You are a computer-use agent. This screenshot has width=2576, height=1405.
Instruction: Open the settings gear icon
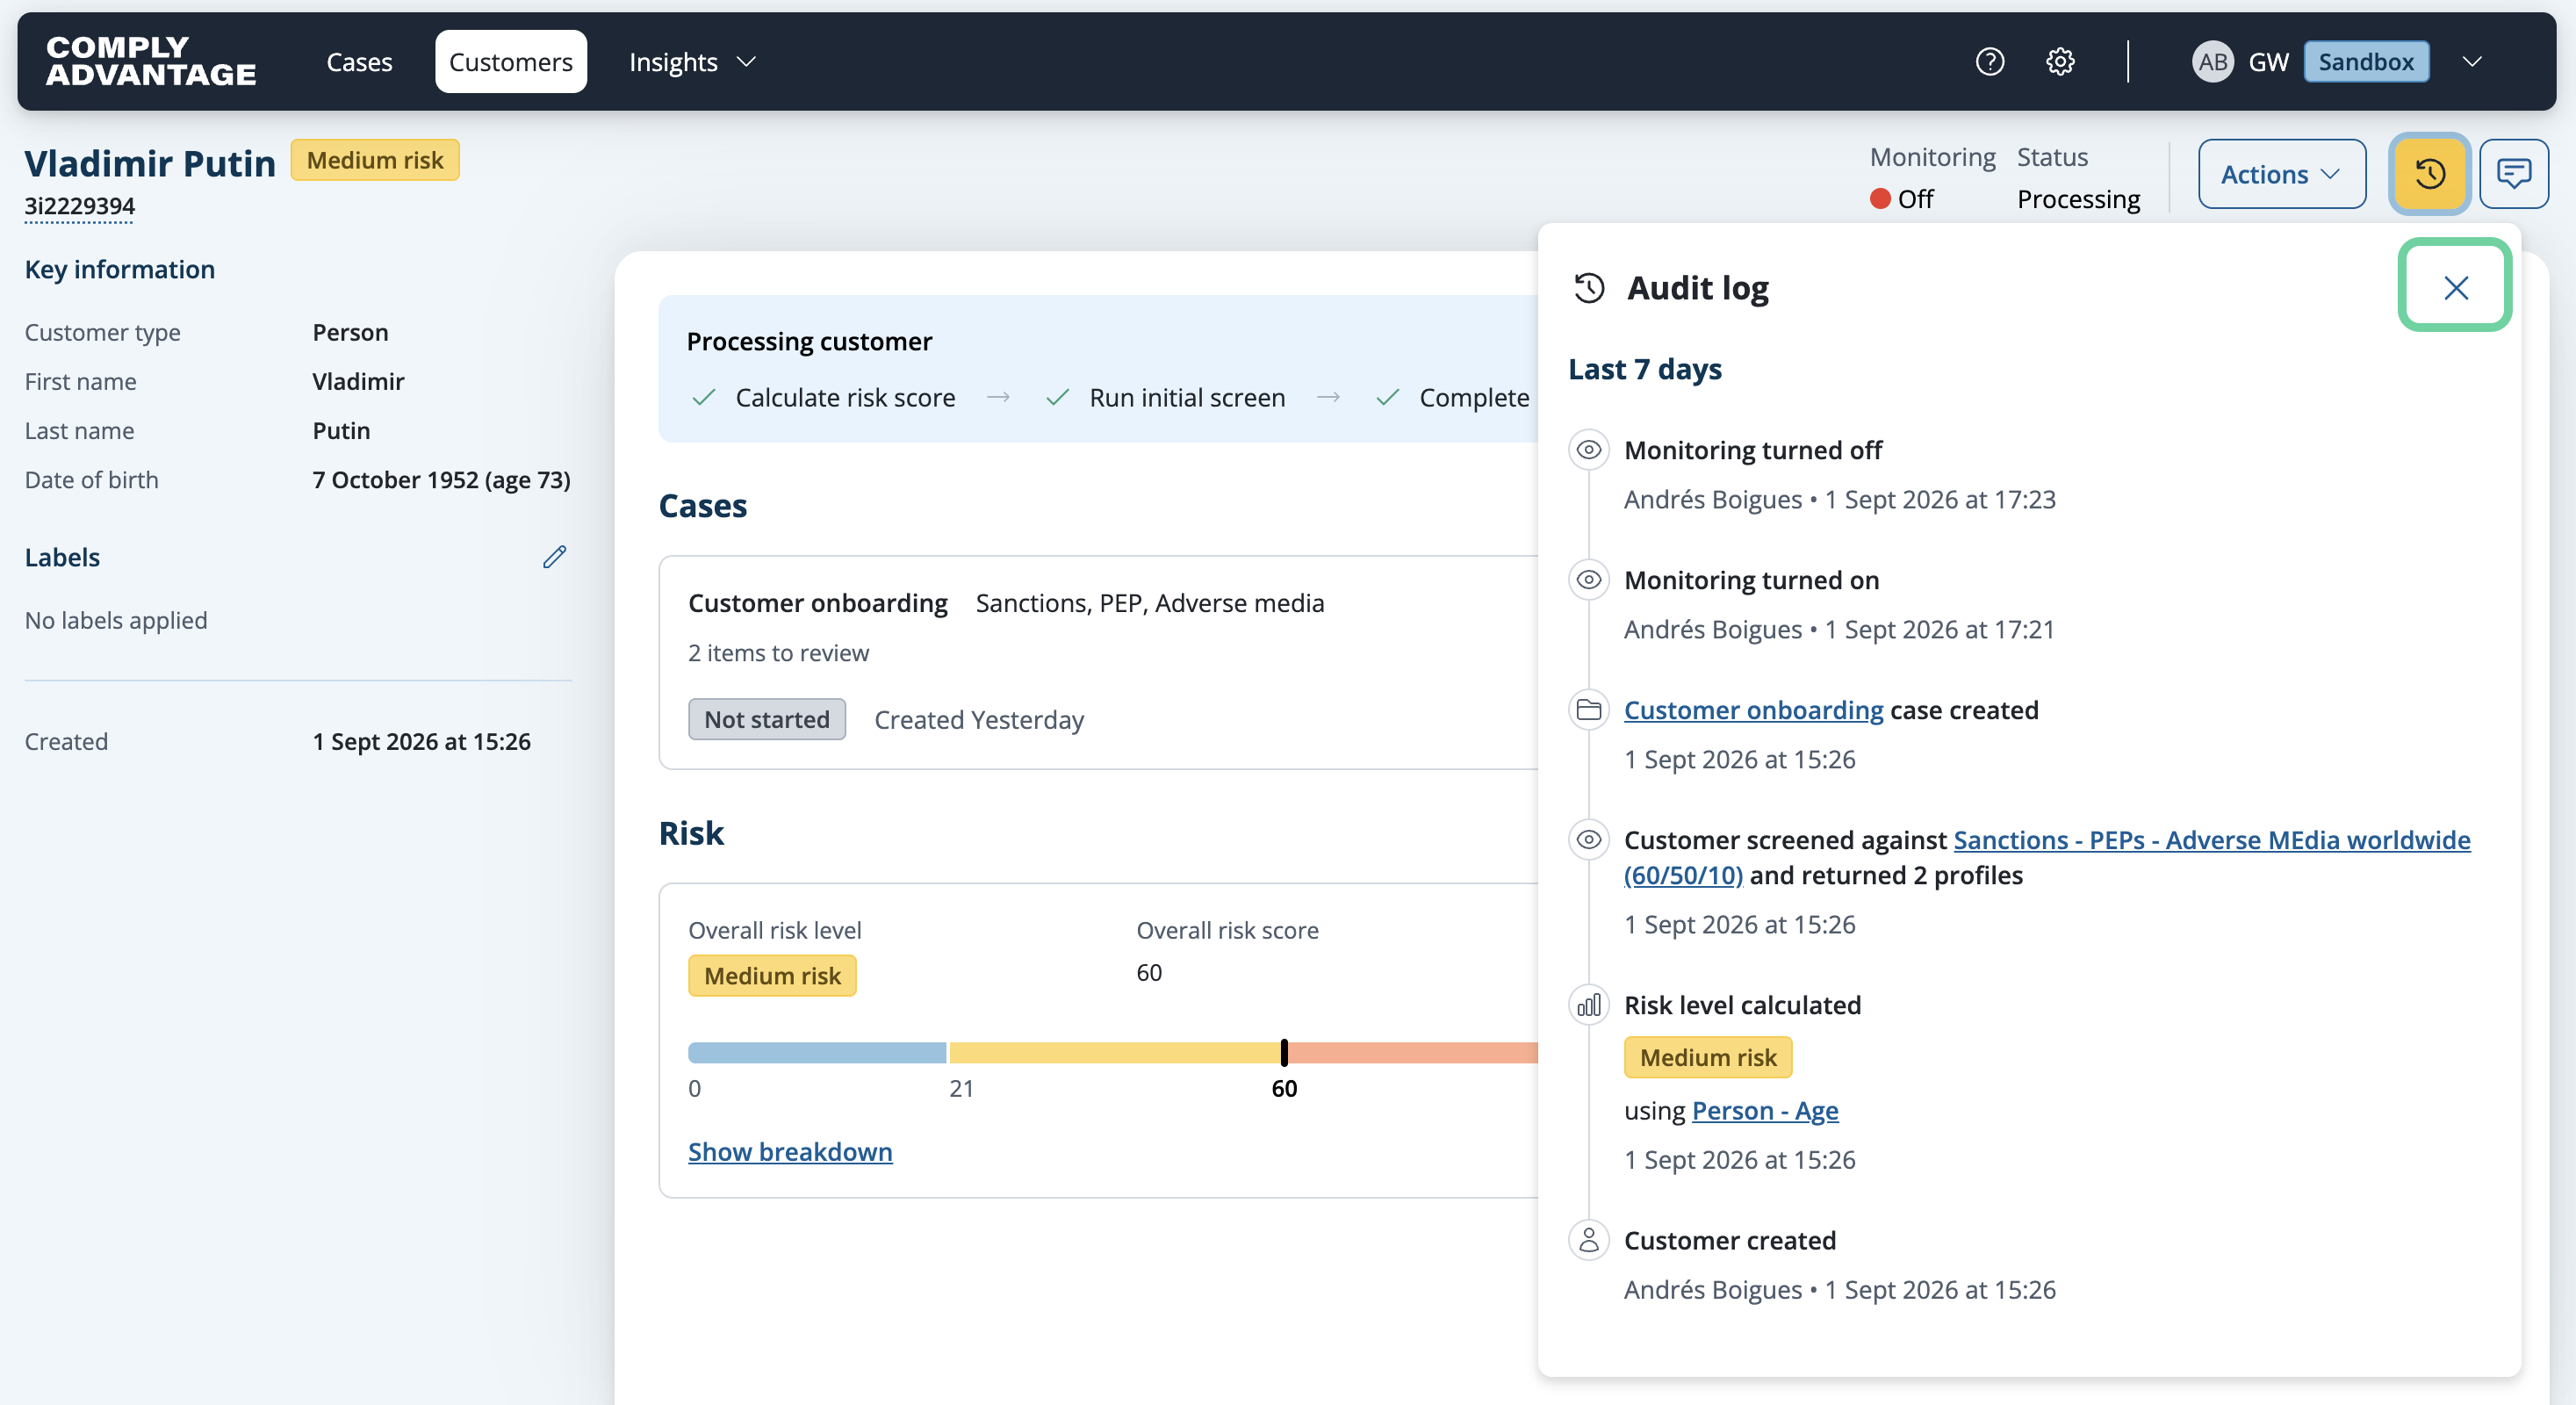(x=2060, y=62)
